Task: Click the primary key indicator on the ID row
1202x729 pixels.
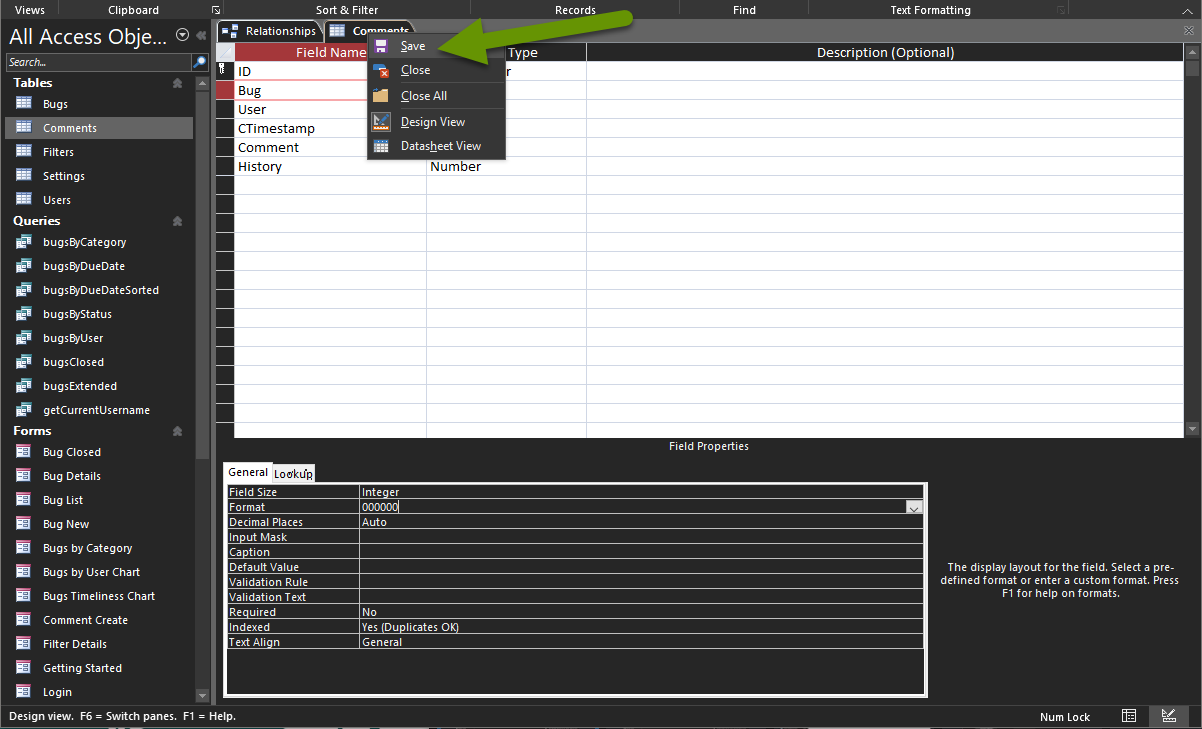Action: pyautogui.click(x=224, y=71)
